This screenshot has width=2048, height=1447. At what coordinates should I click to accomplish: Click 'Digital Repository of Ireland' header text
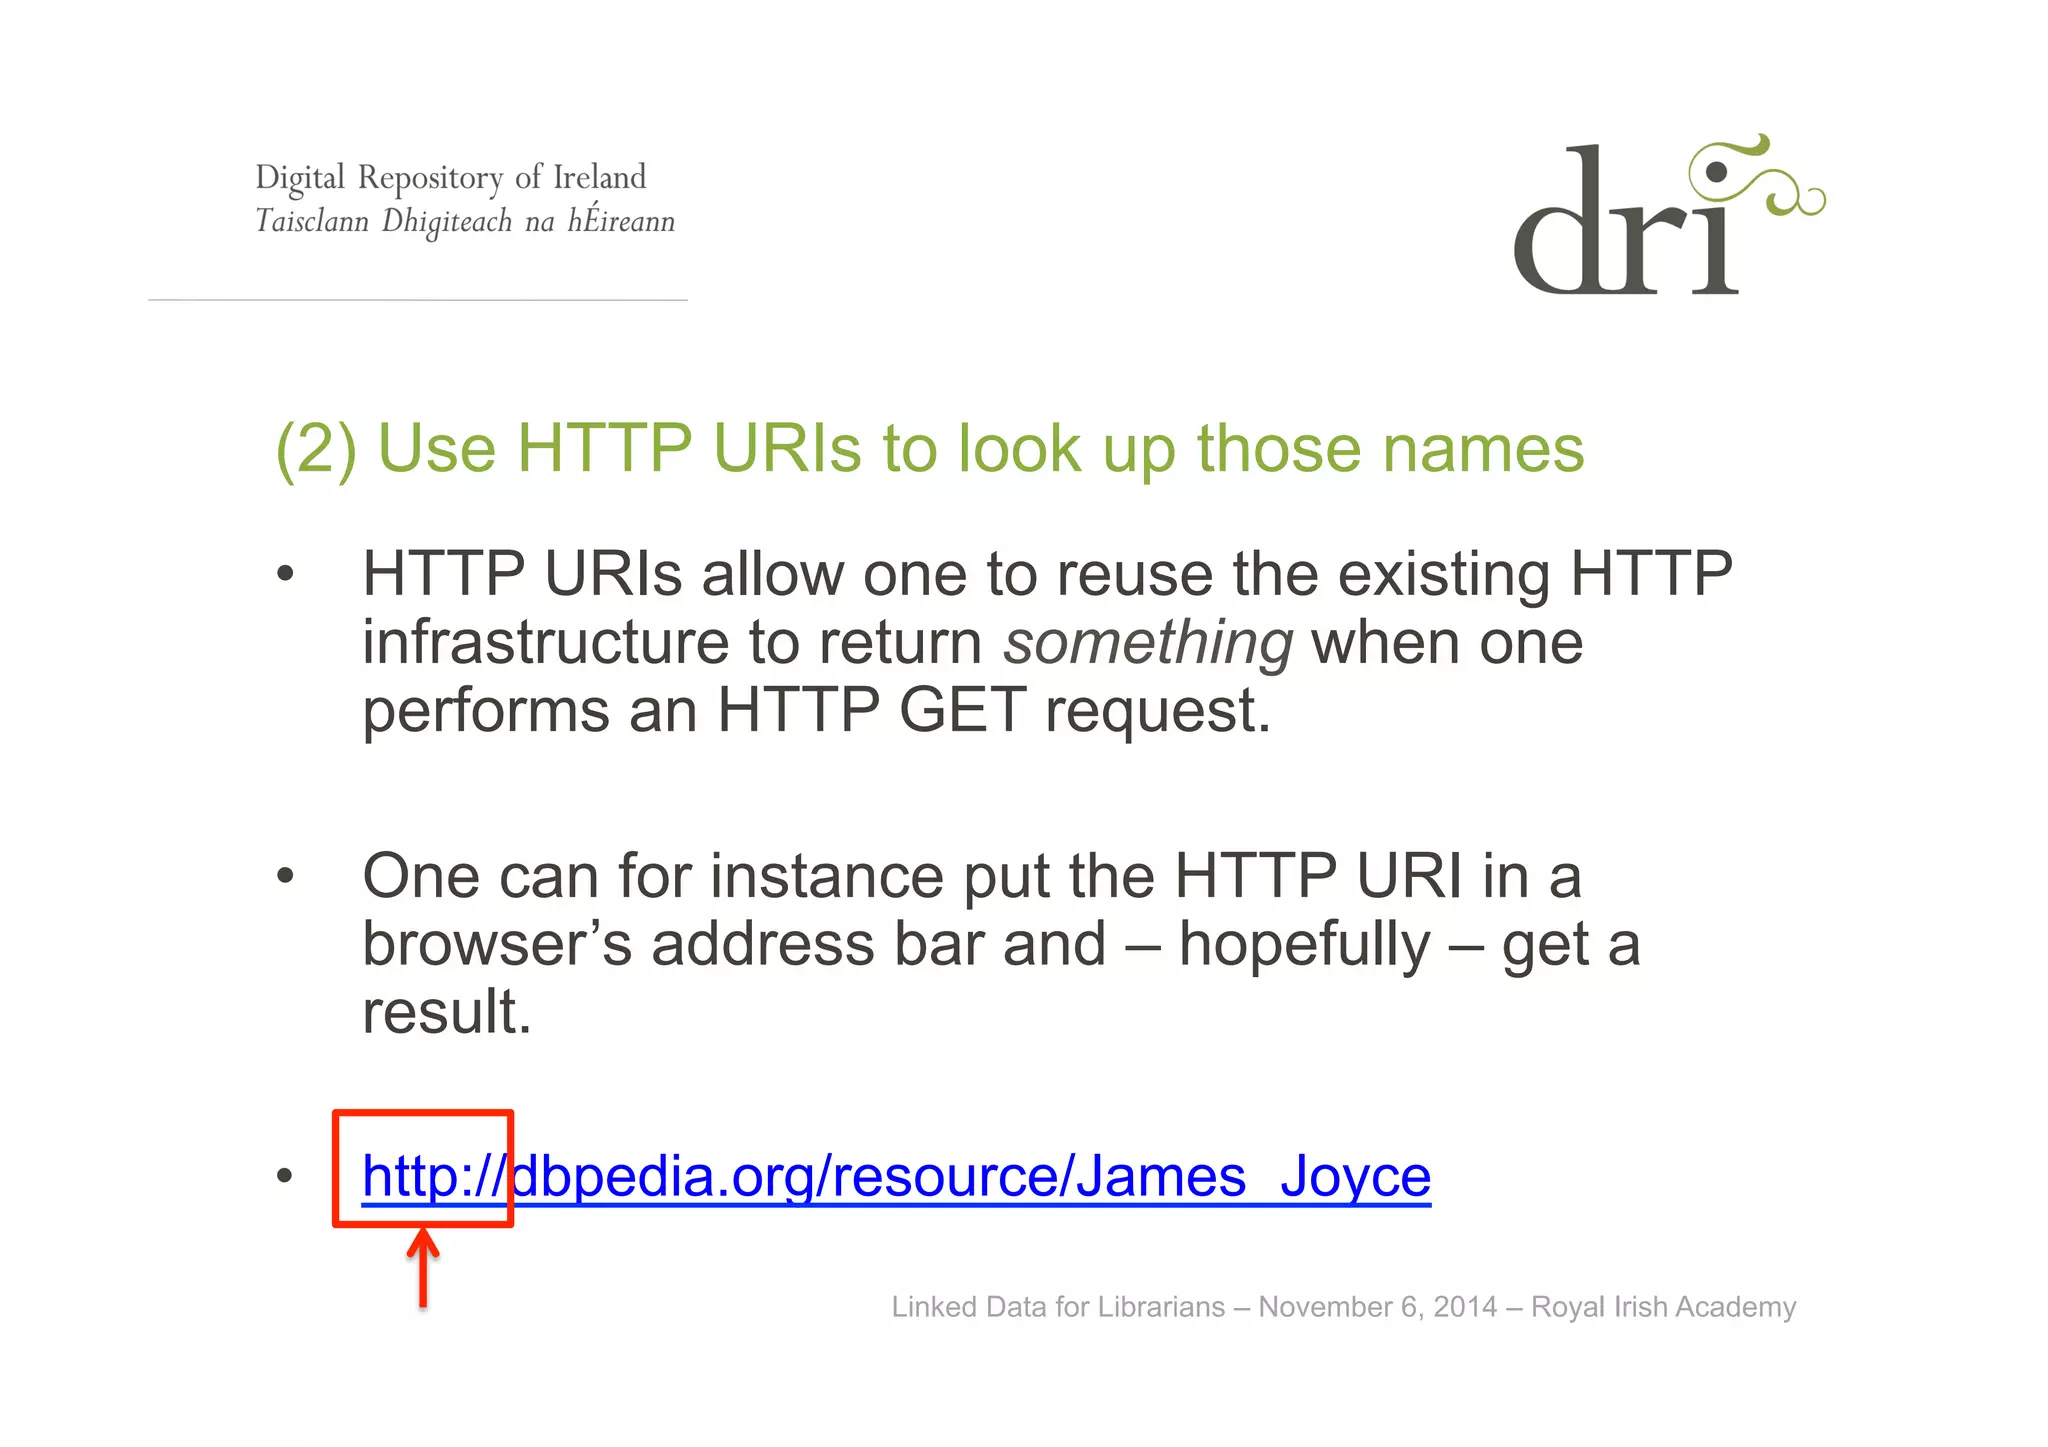[451, 178]
